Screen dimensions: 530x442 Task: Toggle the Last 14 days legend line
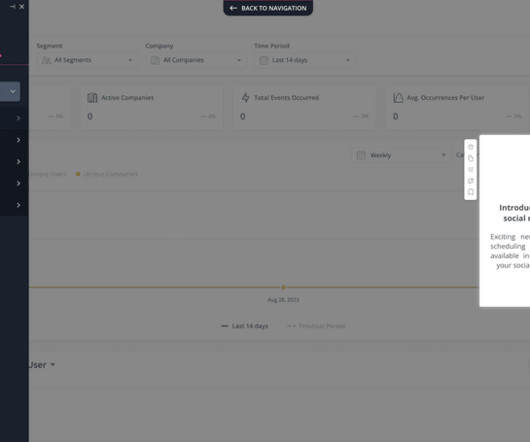point(244,326)
